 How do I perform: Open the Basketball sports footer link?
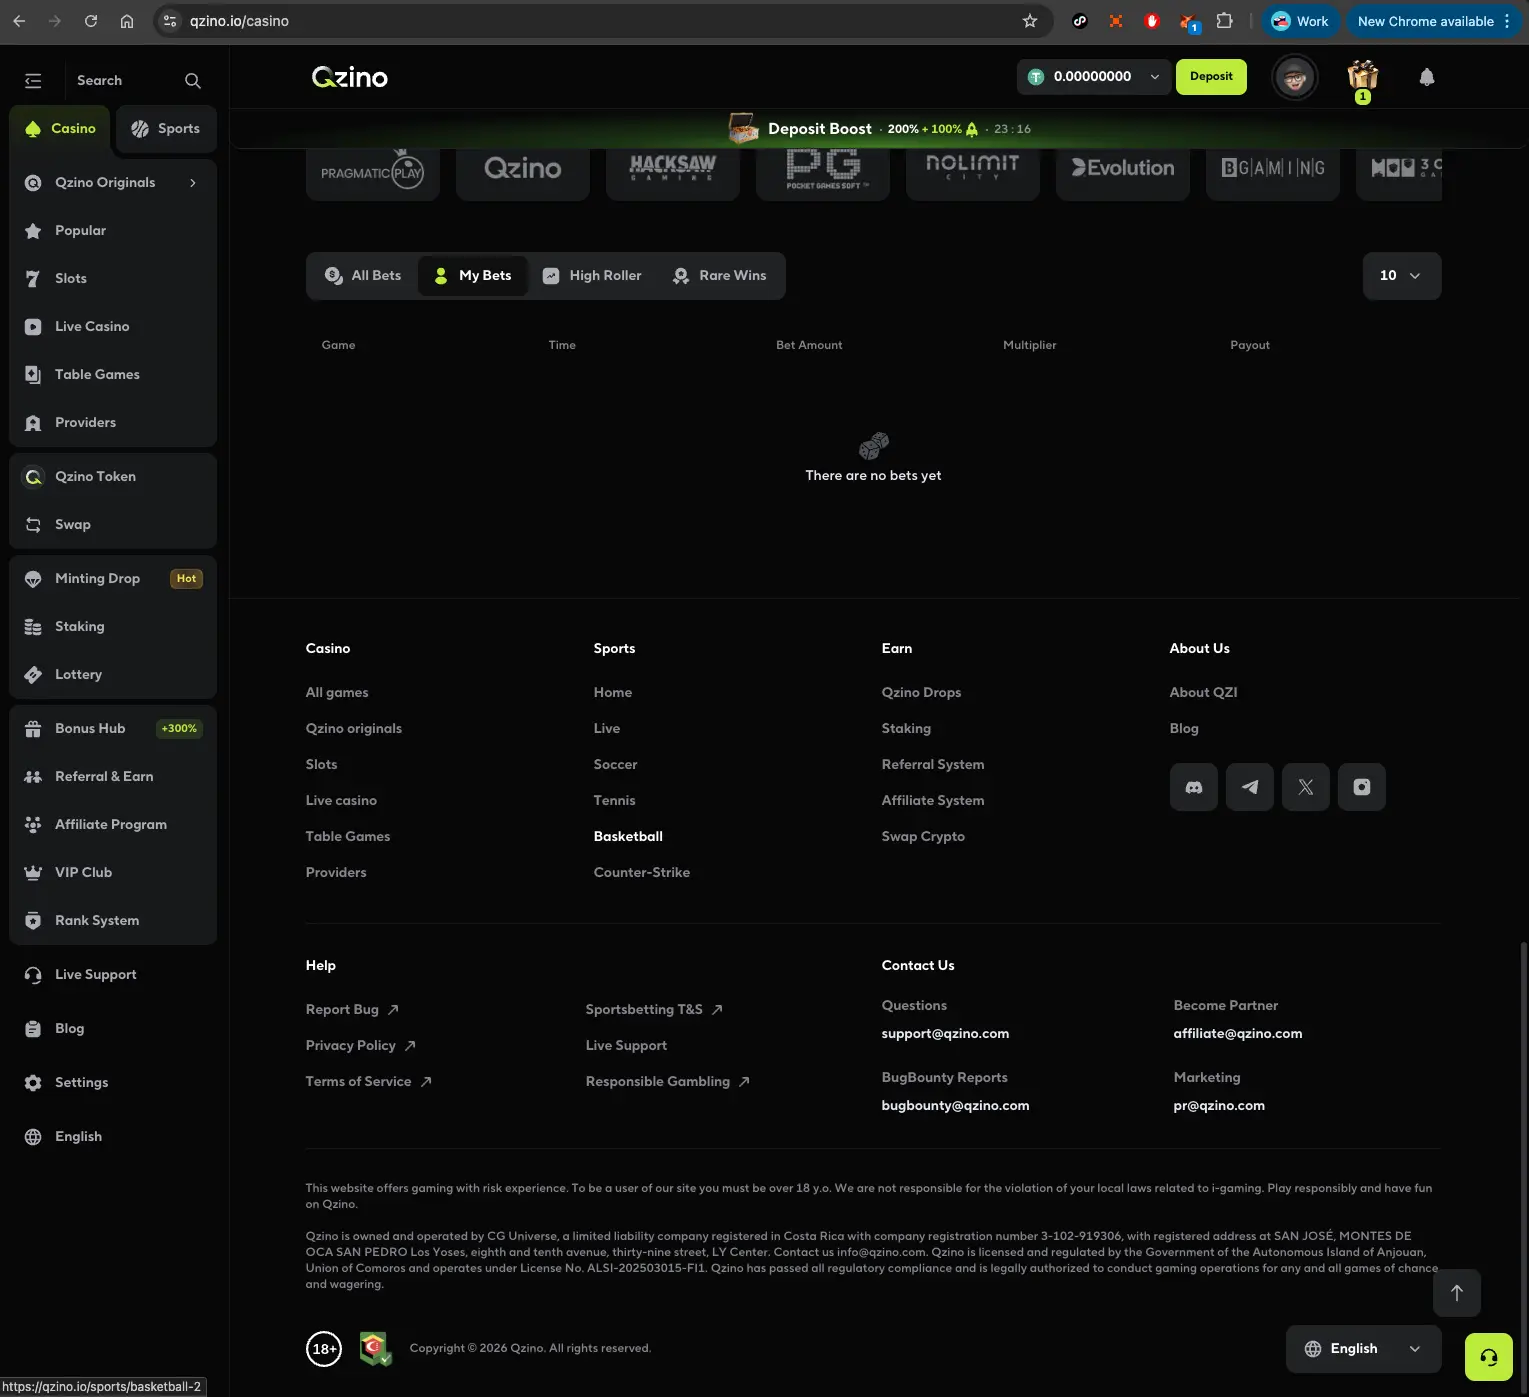(x=628, y=837)
